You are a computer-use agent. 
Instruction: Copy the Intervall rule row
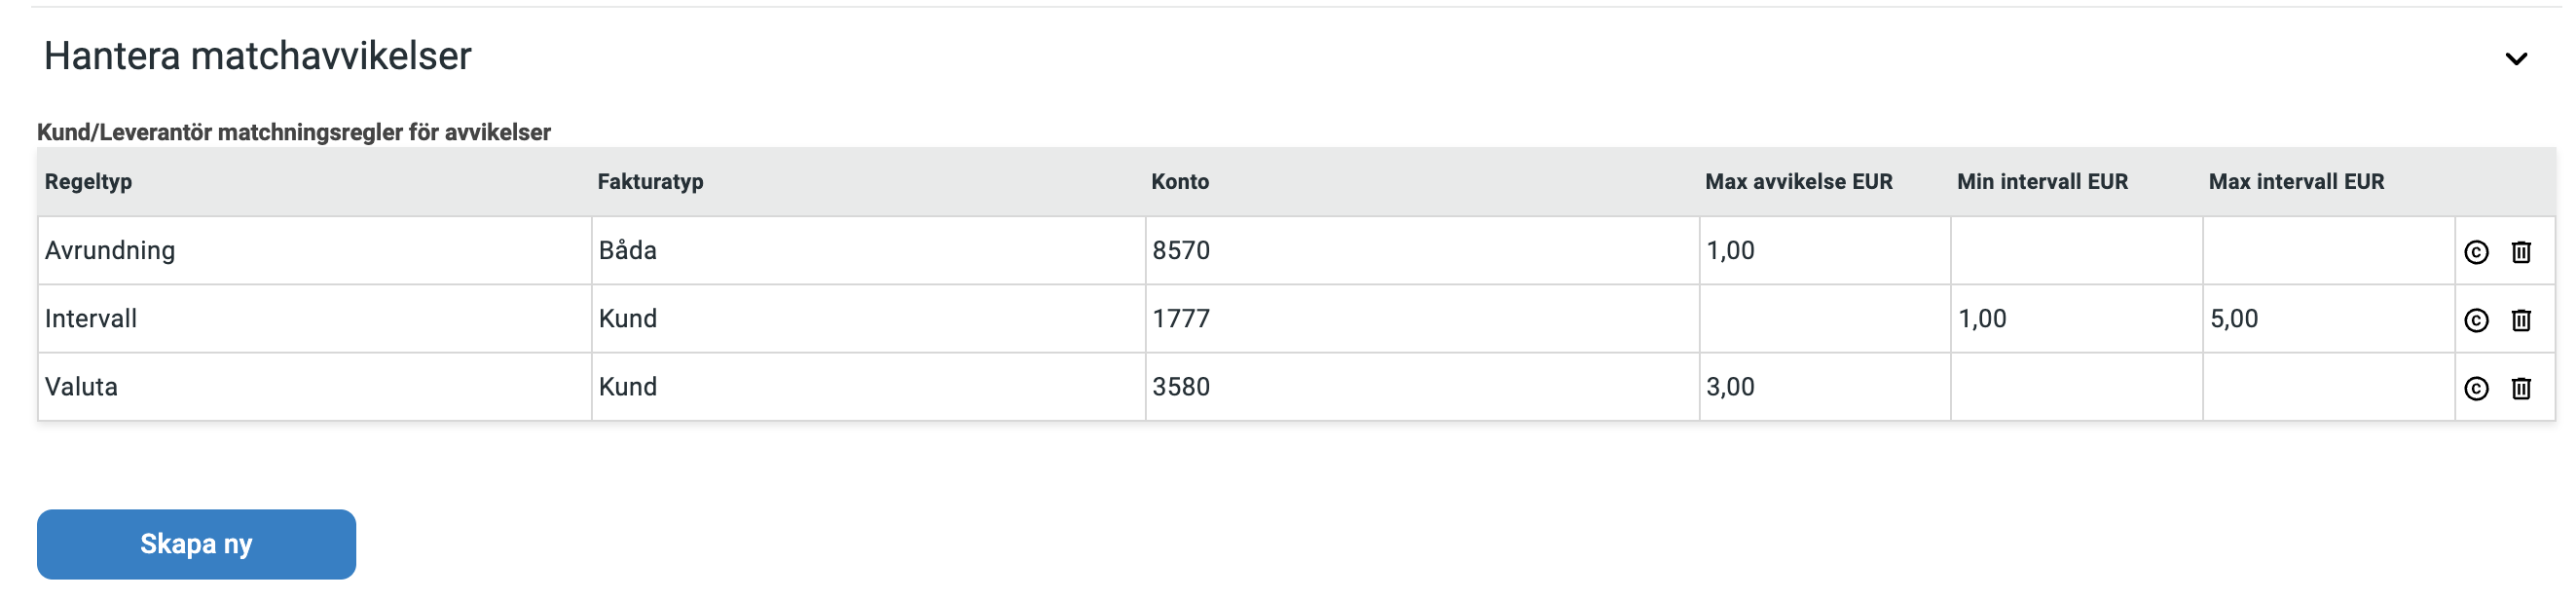point(2475,320)
